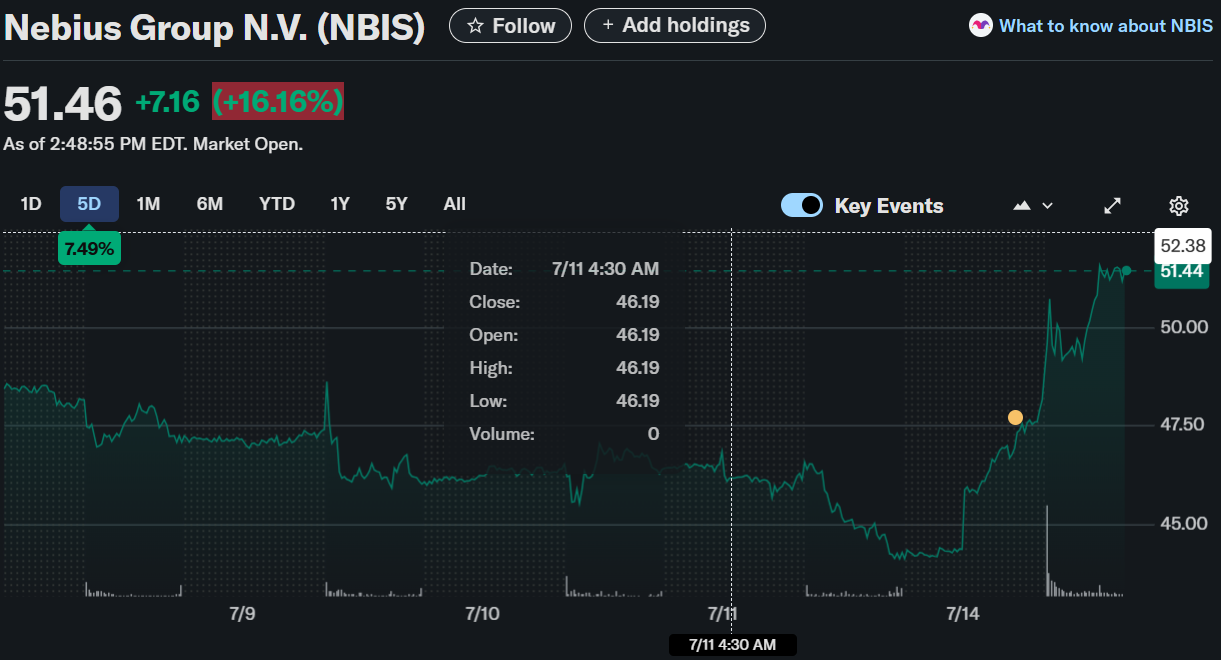Screen dimensions: 1221x660
Task: Click the tooltip Date 7/11 4:30 AM
Action: click(x=605, y=269)
